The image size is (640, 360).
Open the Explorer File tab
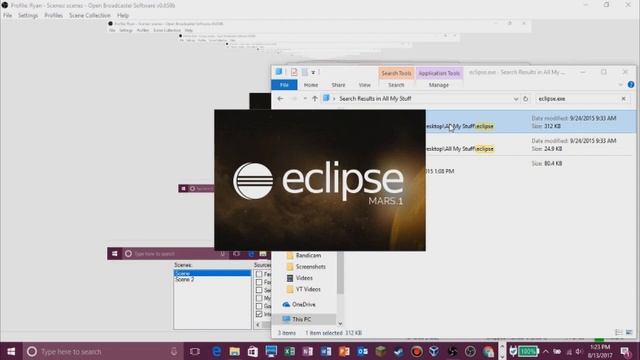[x=284, y=85]
